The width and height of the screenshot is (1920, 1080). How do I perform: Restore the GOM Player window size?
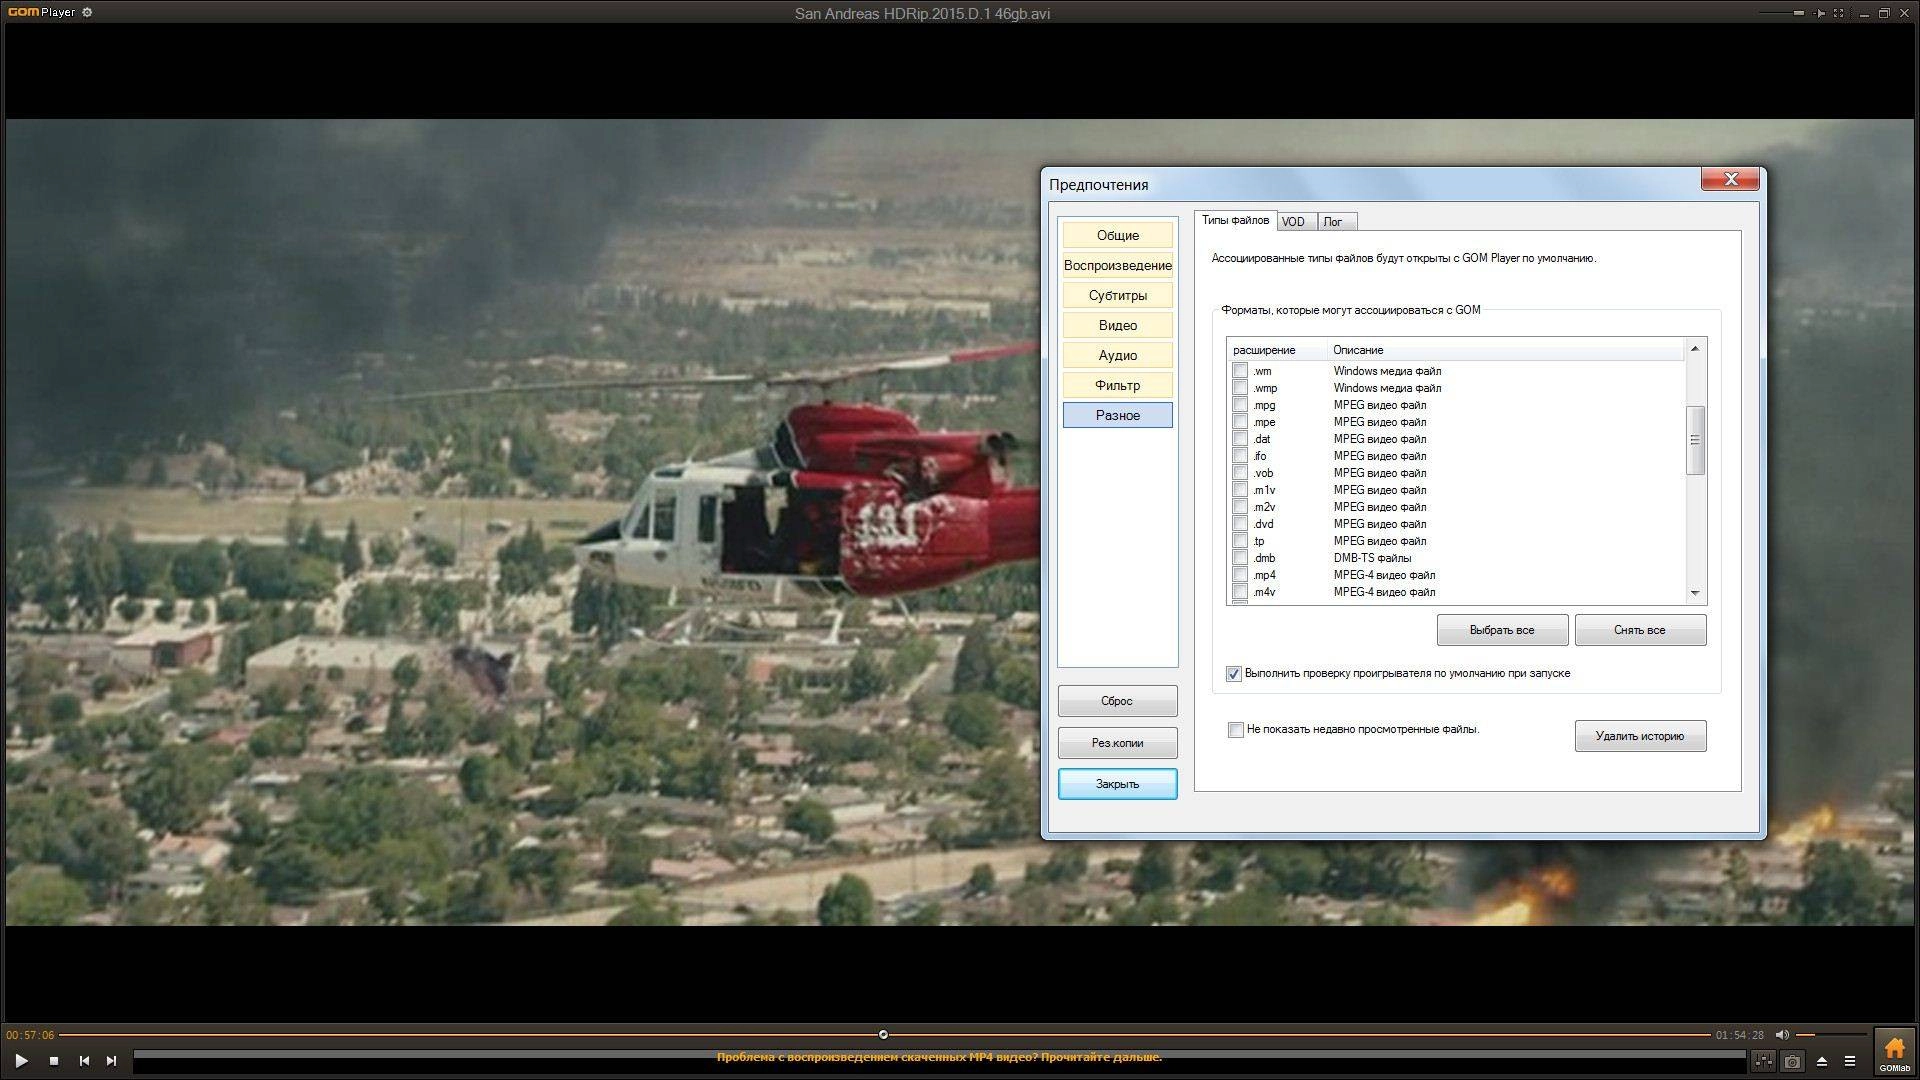tap(1884, 13)
